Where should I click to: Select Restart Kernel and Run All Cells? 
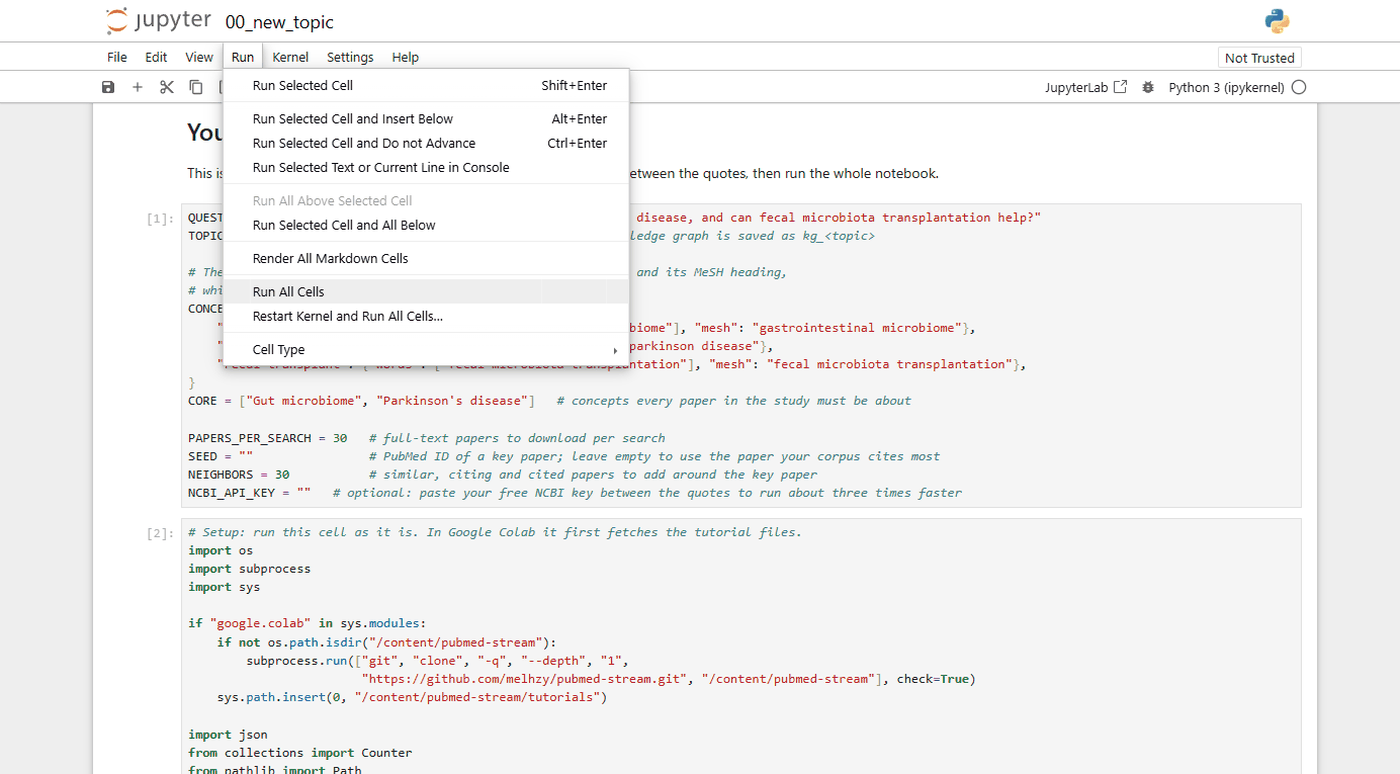[x=426, y=316]
